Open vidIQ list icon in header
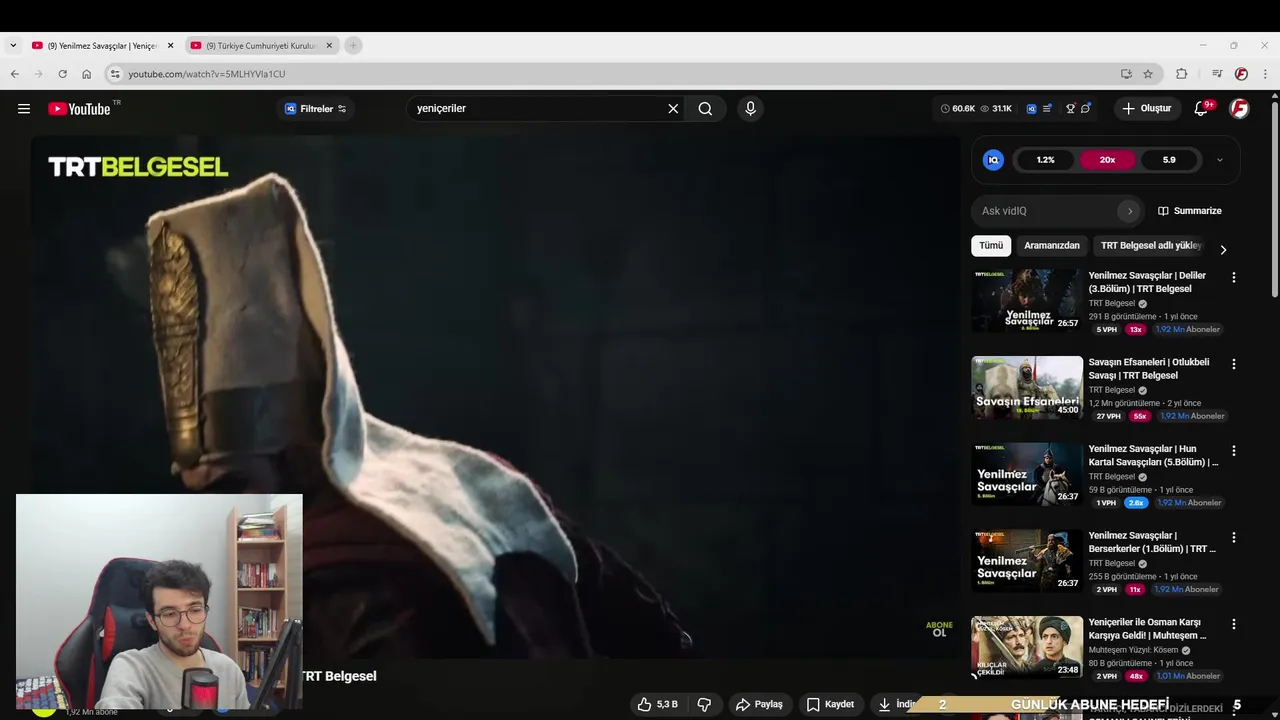Screen dimensions: 1280x720 (x=1047, y=109)
